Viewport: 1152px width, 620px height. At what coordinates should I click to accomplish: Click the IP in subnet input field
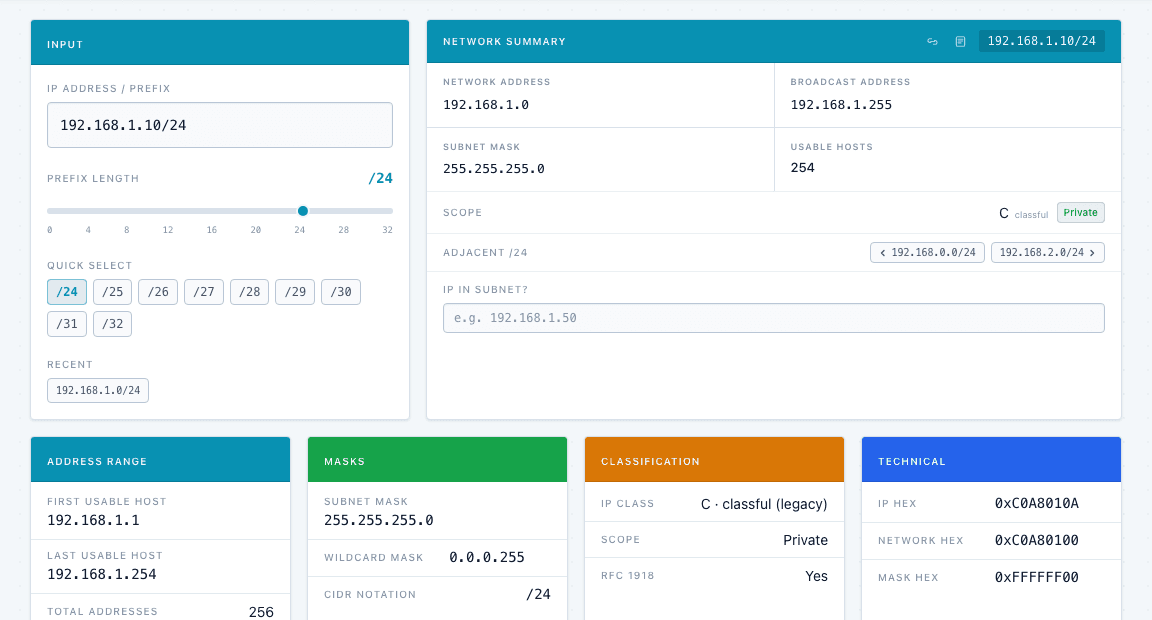(x=774, y=318)
